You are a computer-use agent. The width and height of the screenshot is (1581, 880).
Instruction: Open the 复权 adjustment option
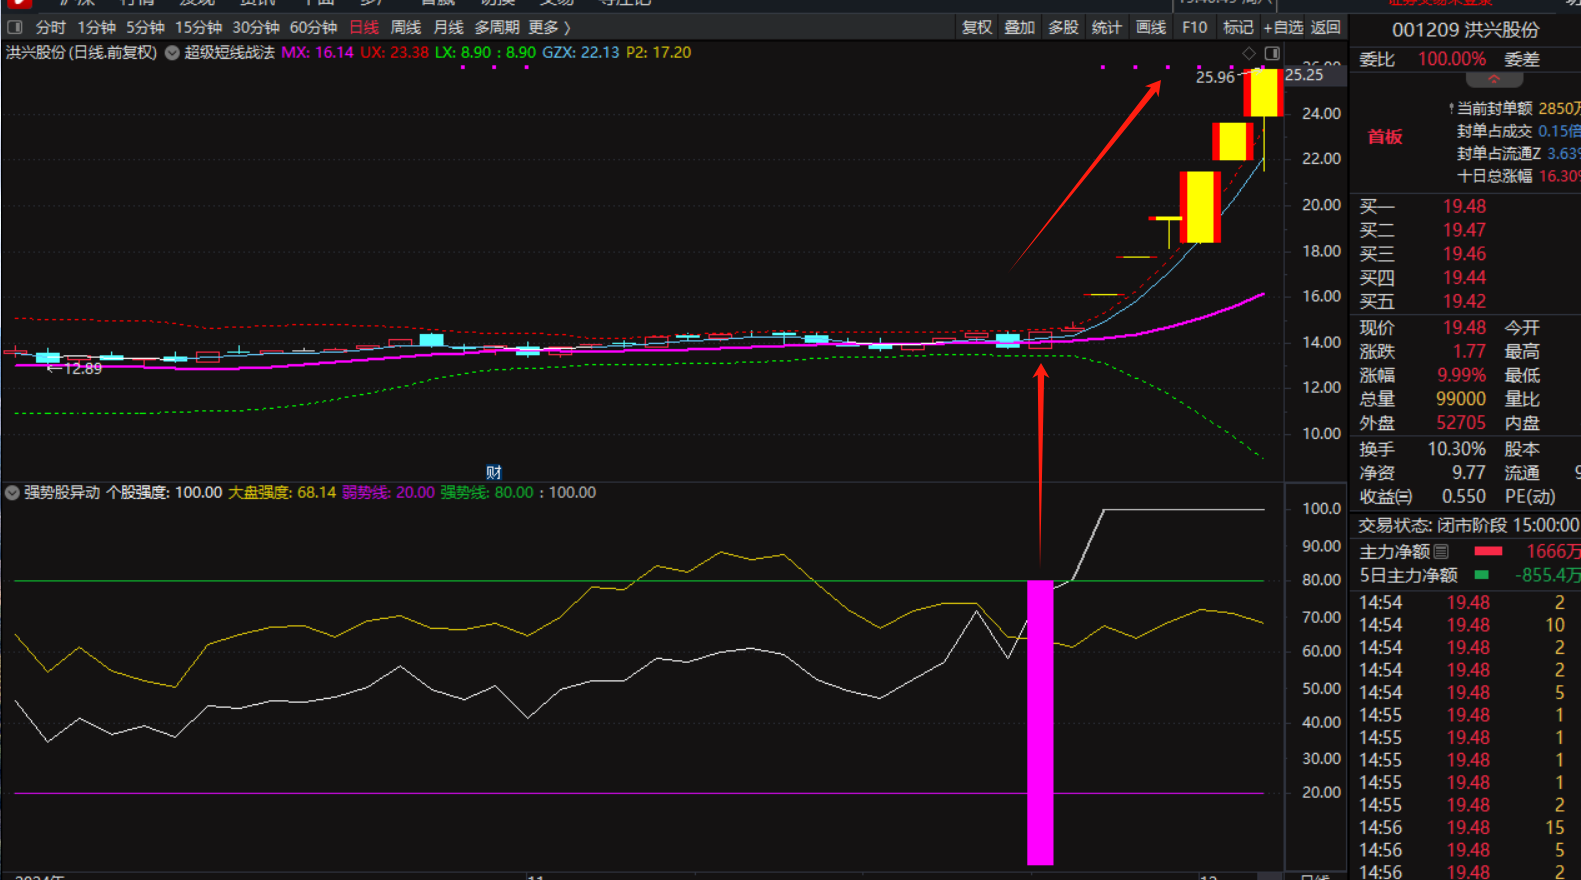coord(977,27)
